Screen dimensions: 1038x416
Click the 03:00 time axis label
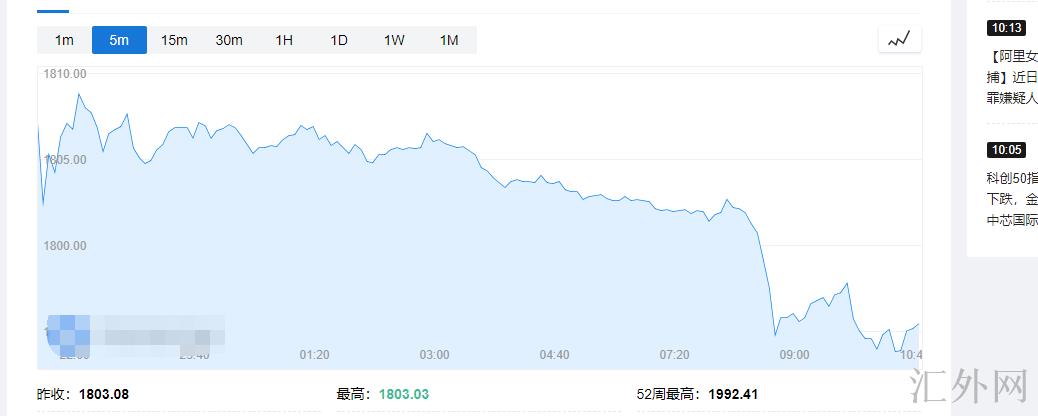pyautogui.click(x=434, y=355)
